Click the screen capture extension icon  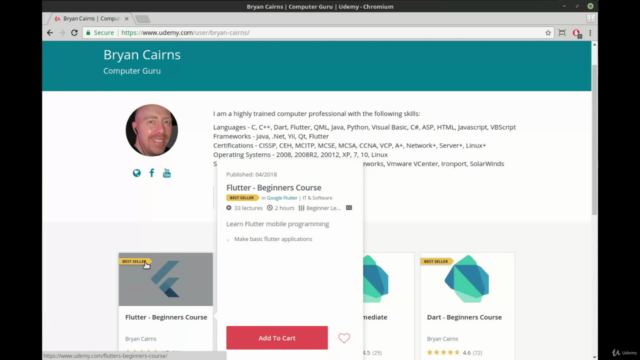562,33
